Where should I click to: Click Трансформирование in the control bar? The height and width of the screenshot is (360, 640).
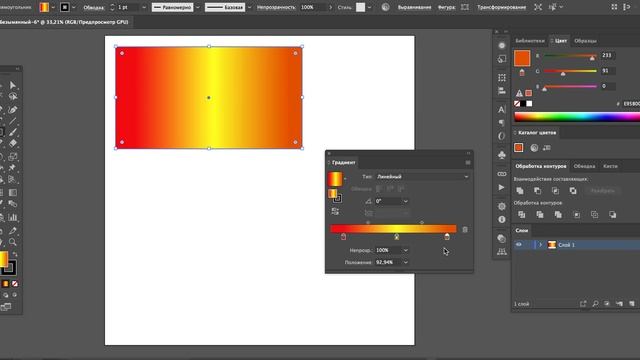click(x=501, y=7)
